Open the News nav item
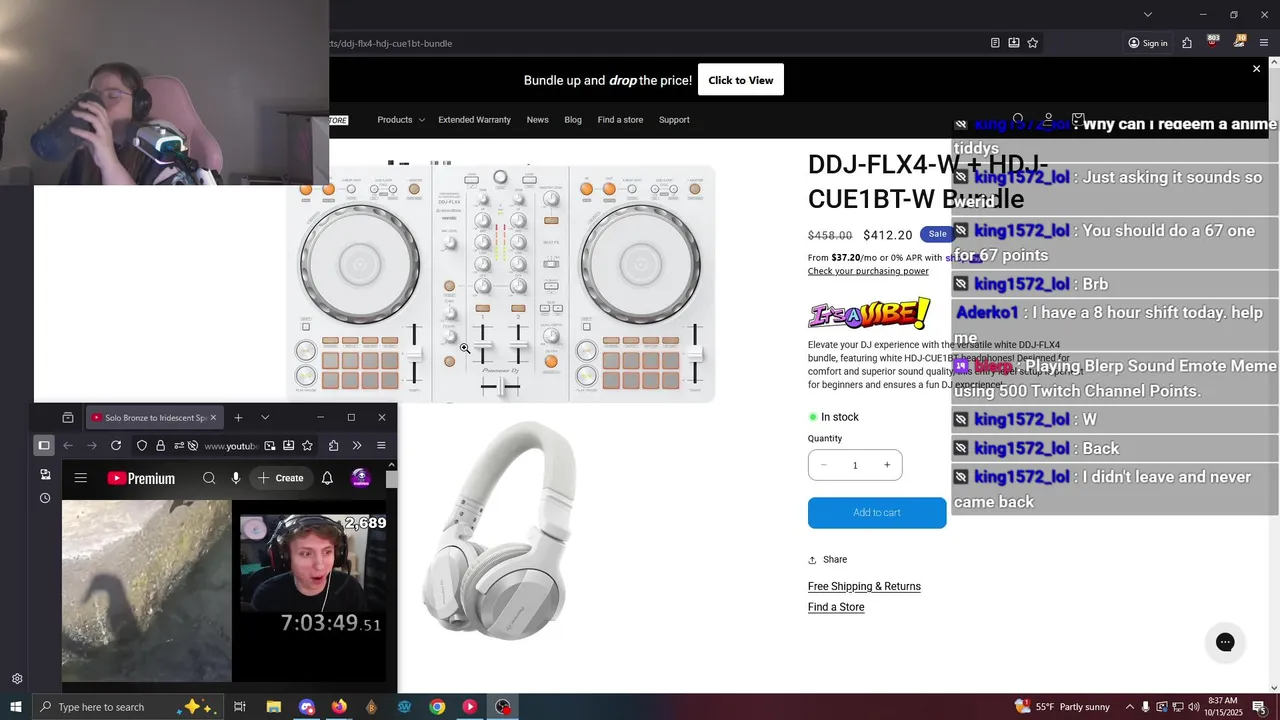 click(537, 120)
